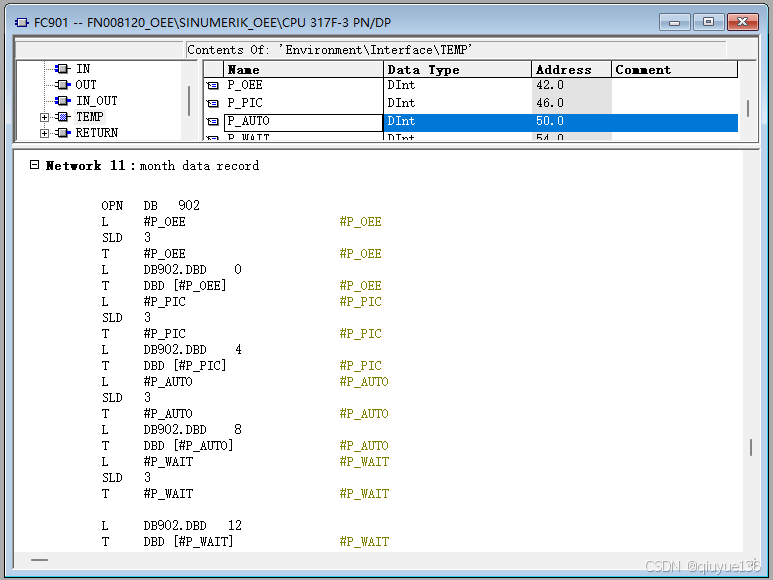Click the 'L DB902.DBD 0' statement
This screenshot has width=773, height=580.
coord(172,270)
